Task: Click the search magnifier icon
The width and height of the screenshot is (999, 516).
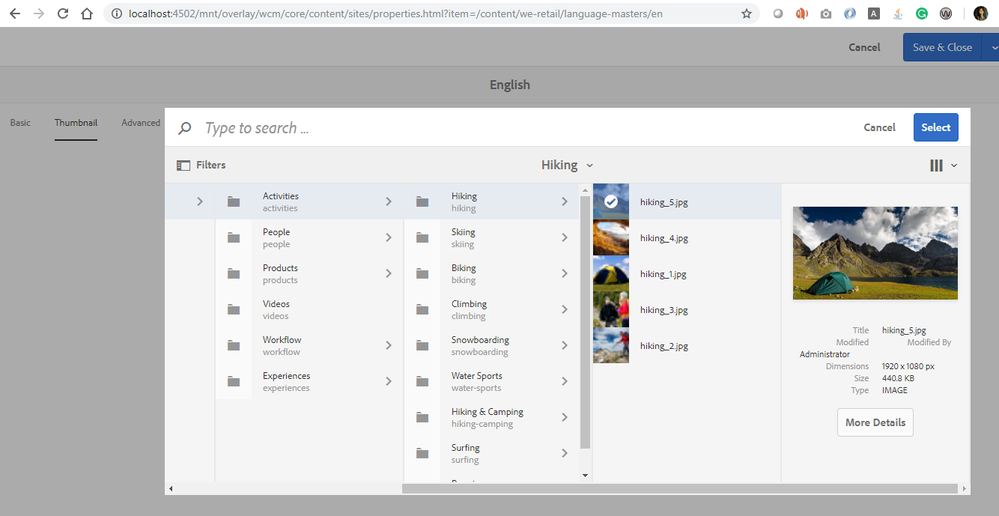Action: (x=184, y=128)
